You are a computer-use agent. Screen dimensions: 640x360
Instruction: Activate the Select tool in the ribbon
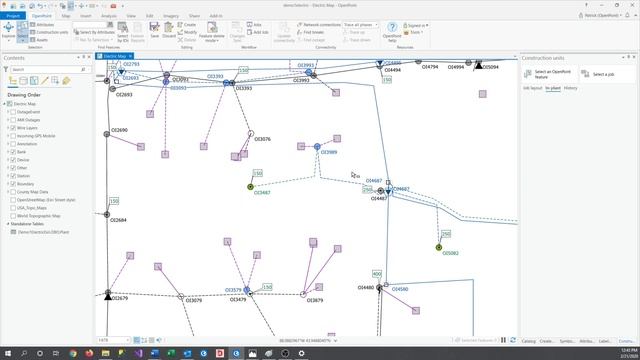(22, 31)
